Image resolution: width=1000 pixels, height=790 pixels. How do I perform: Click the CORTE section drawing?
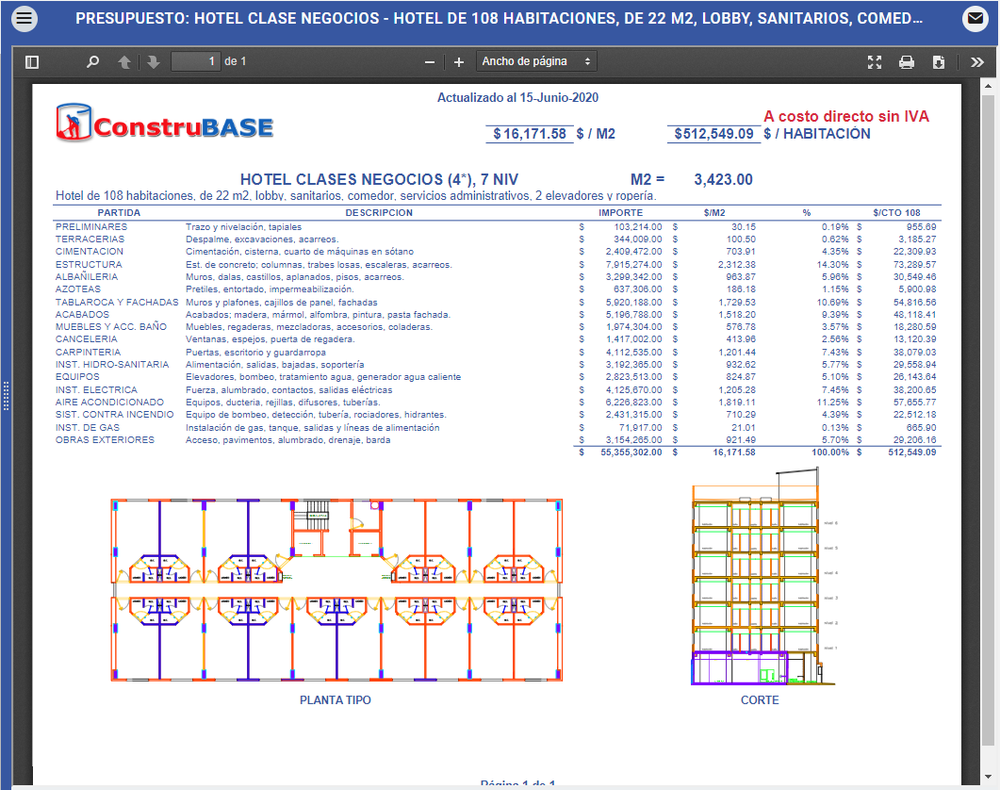coord(764,576)
